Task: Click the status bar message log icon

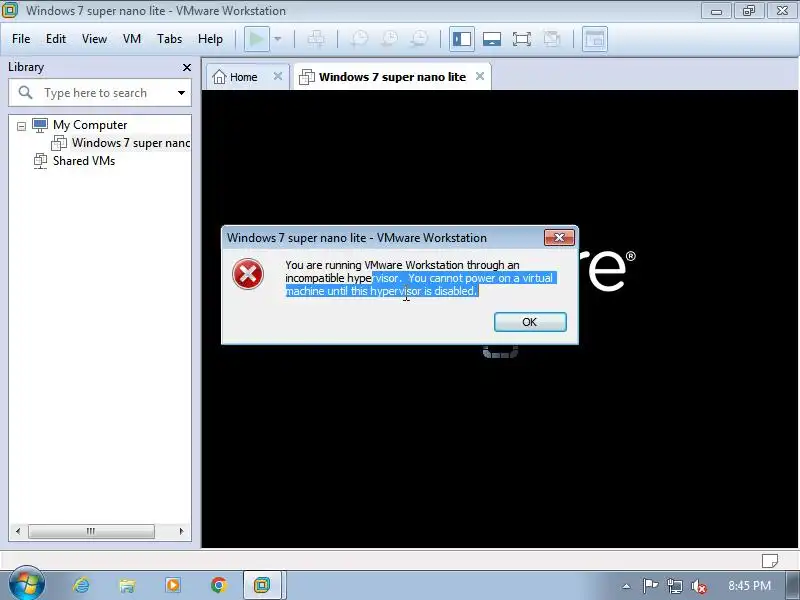Action: point(769,561)
